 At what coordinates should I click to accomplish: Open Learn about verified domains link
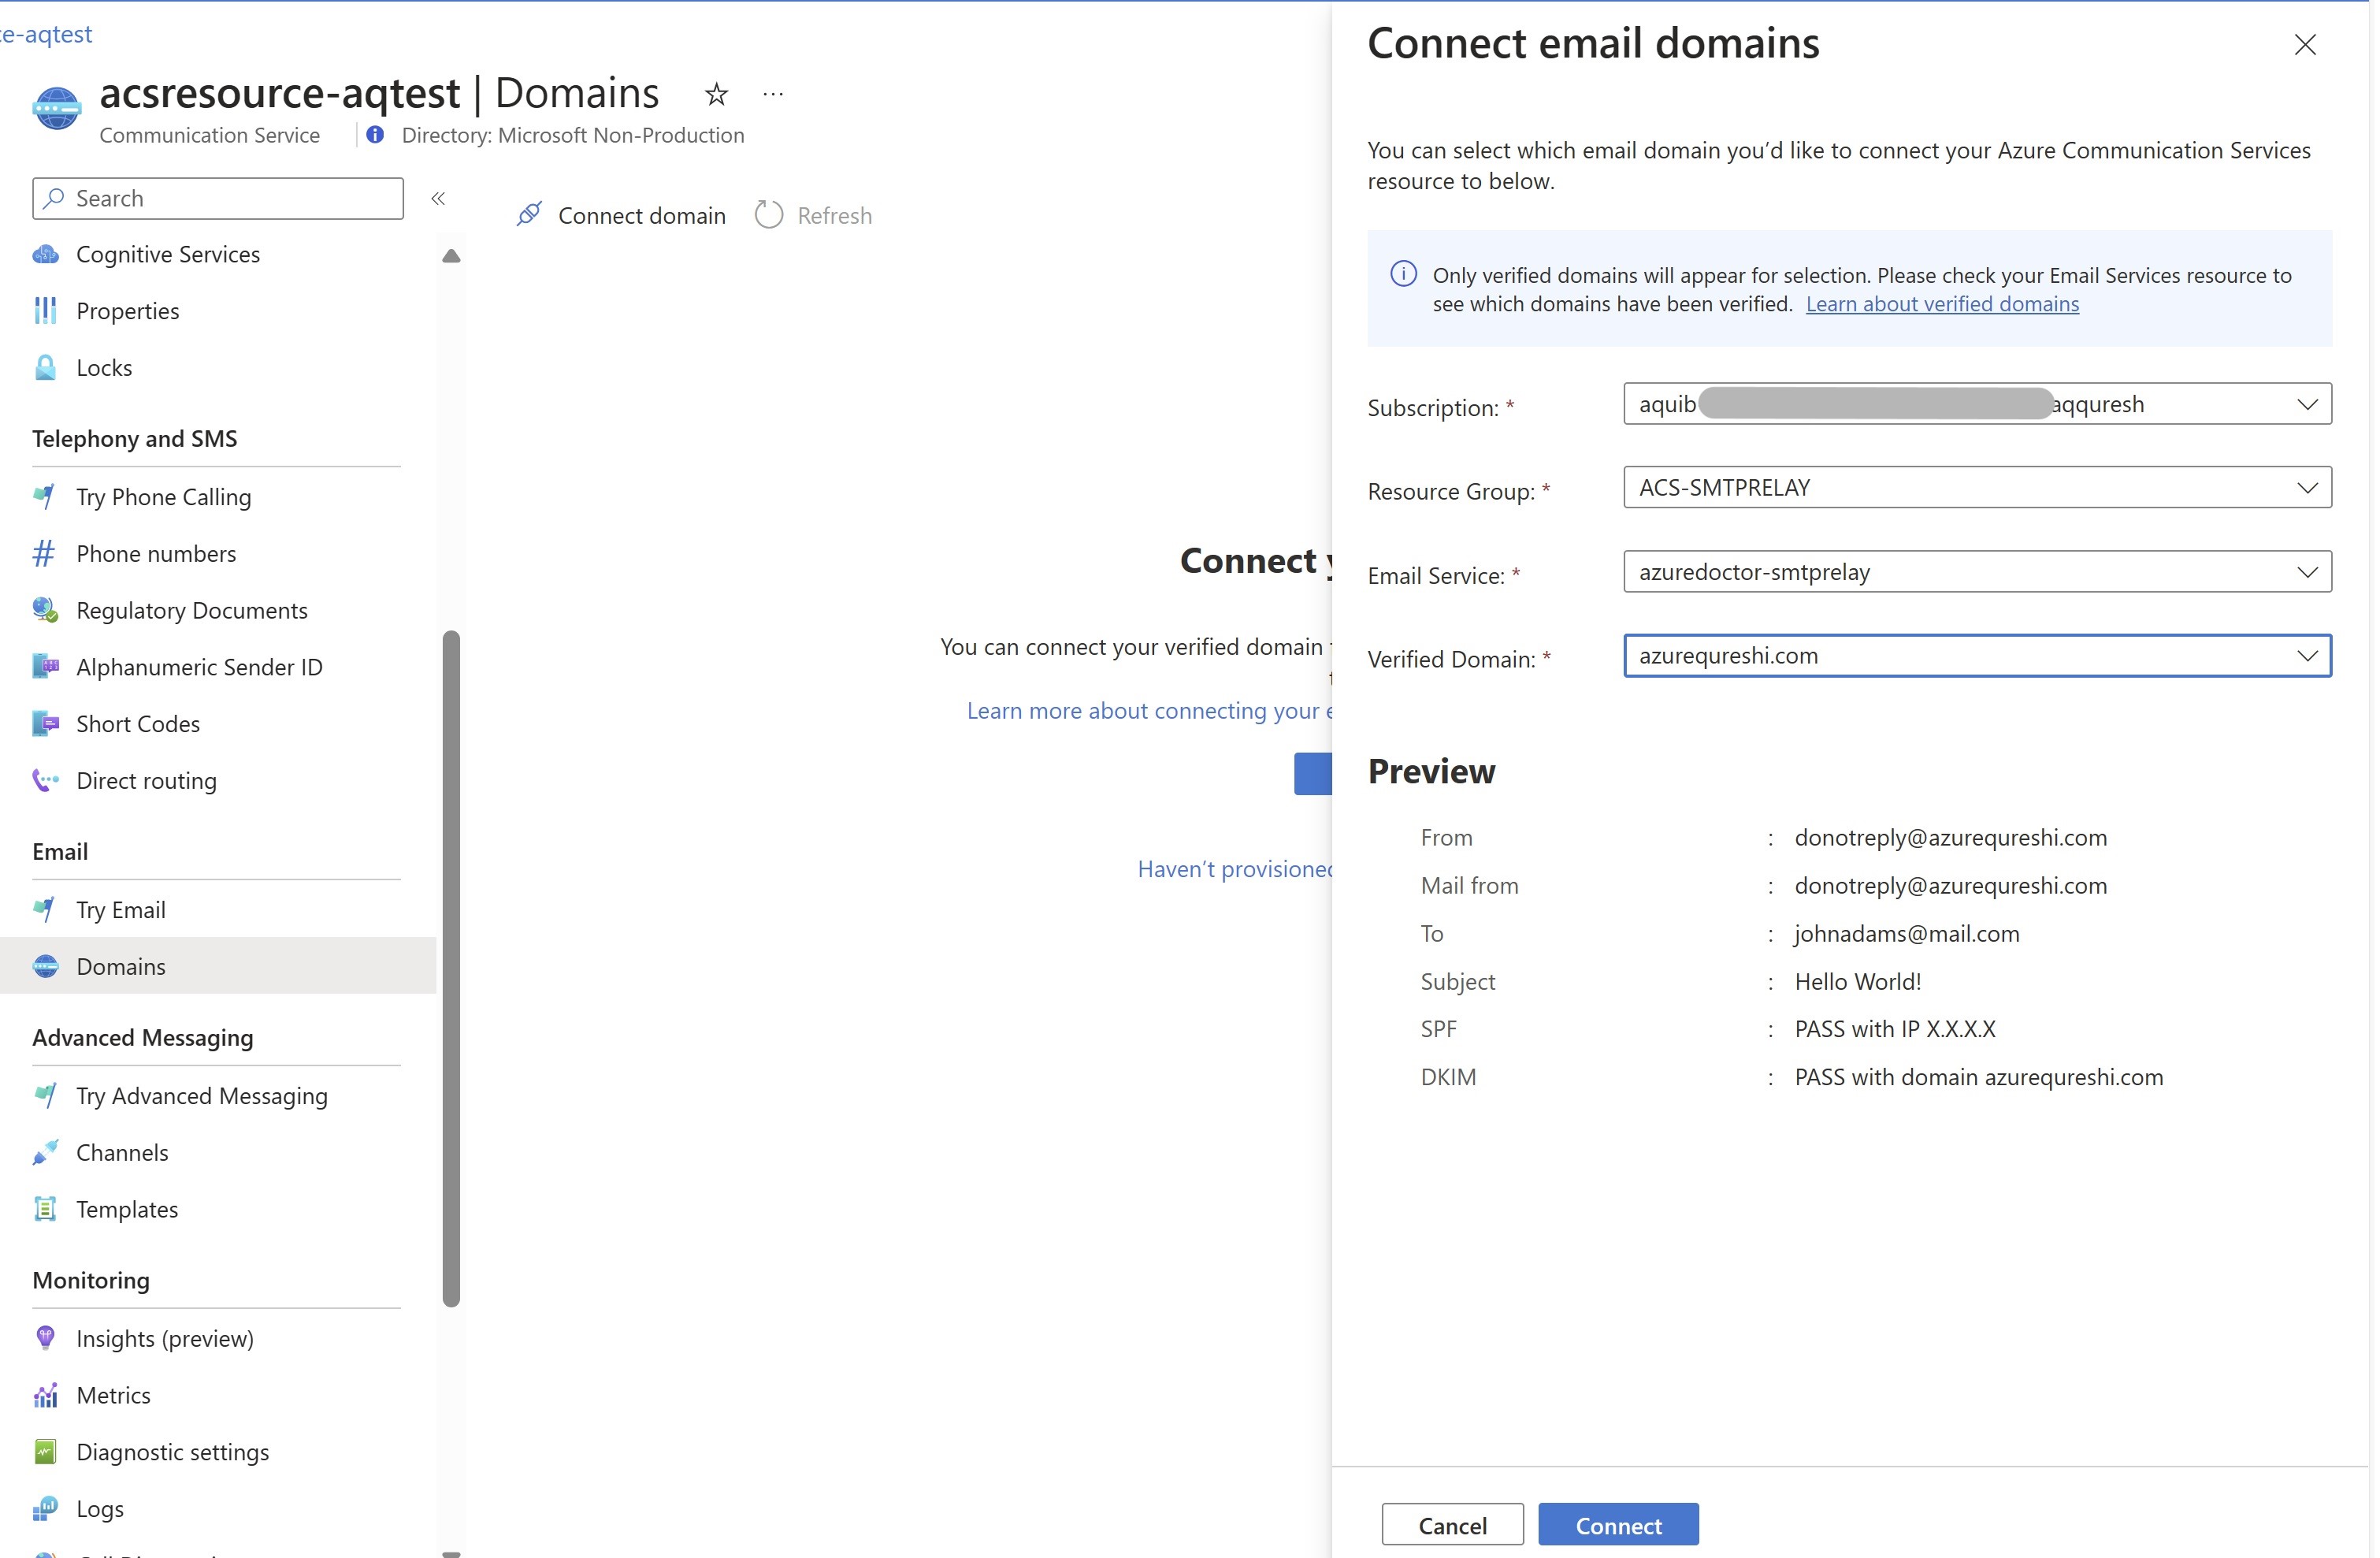(1941, 303)
